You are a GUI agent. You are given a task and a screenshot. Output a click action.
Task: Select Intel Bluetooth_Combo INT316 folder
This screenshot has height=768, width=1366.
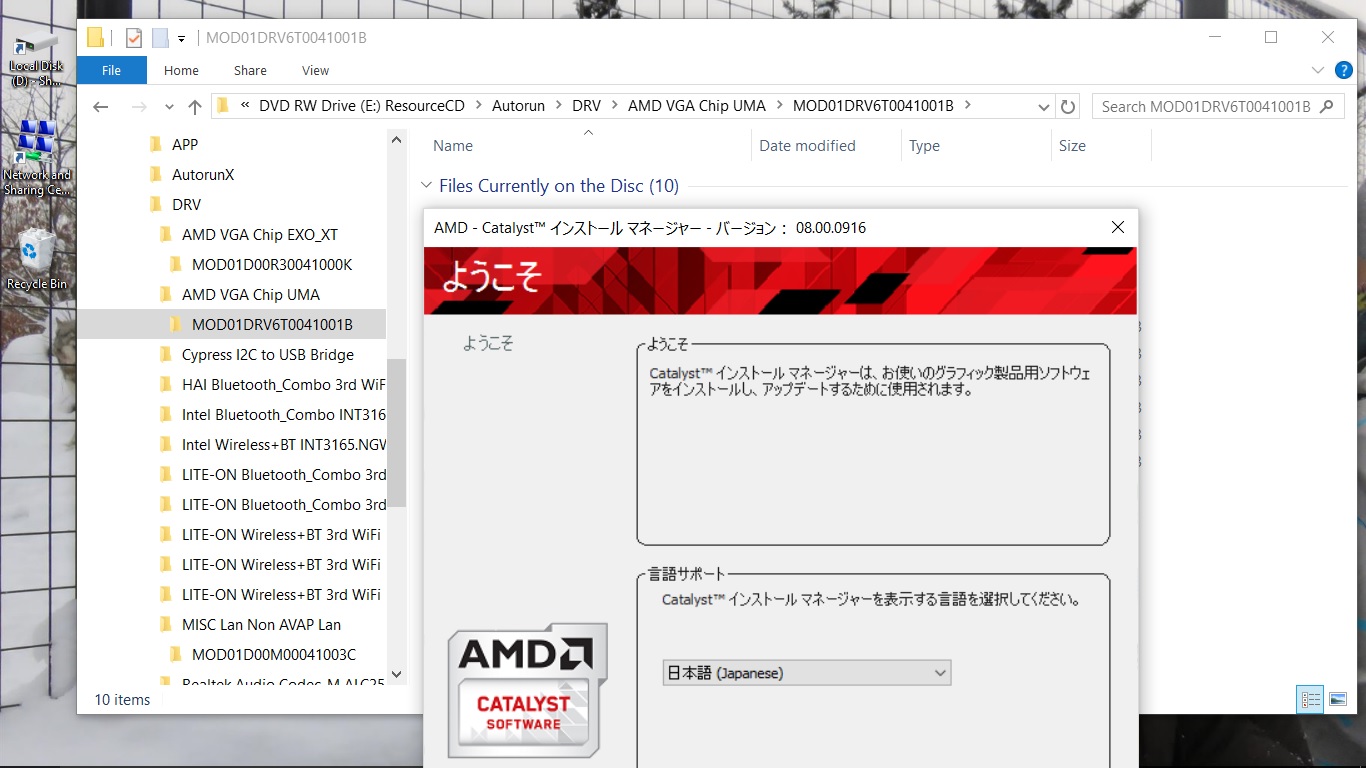284,414
